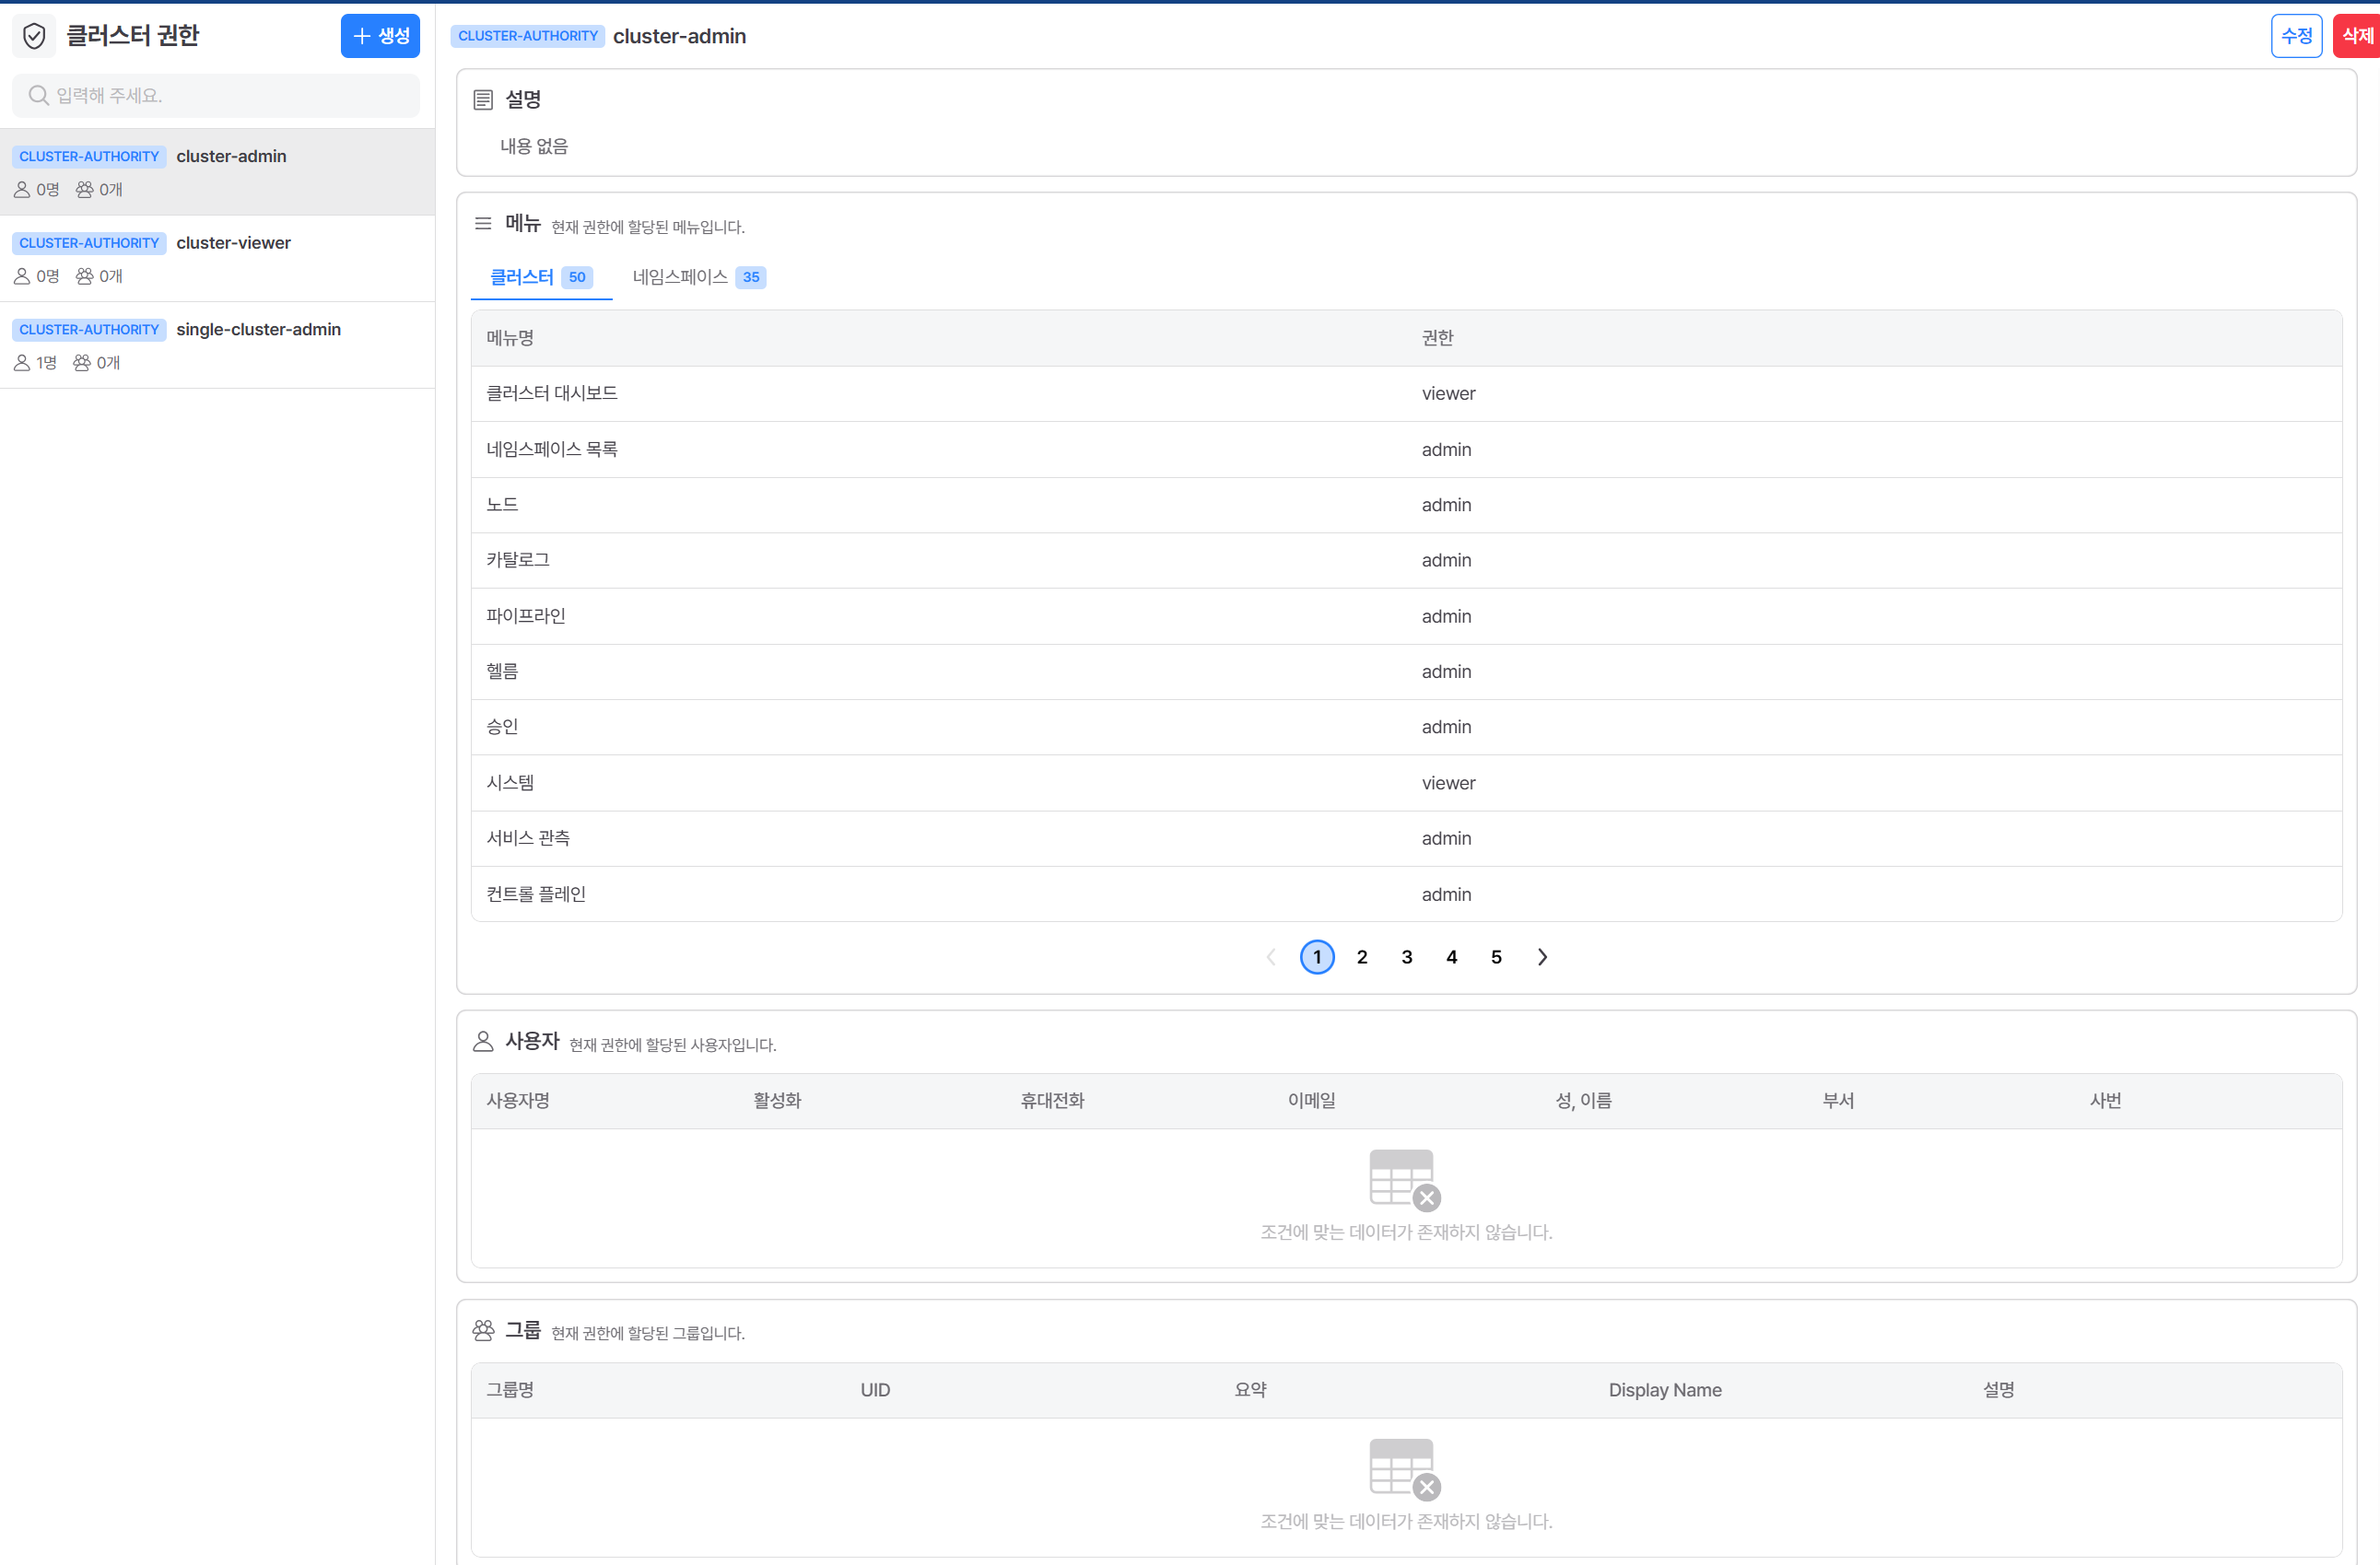The height and width of the screenshot is (1565, 2380).
Task: Click the 설명 document icon
Action: (x=483, y=99)
